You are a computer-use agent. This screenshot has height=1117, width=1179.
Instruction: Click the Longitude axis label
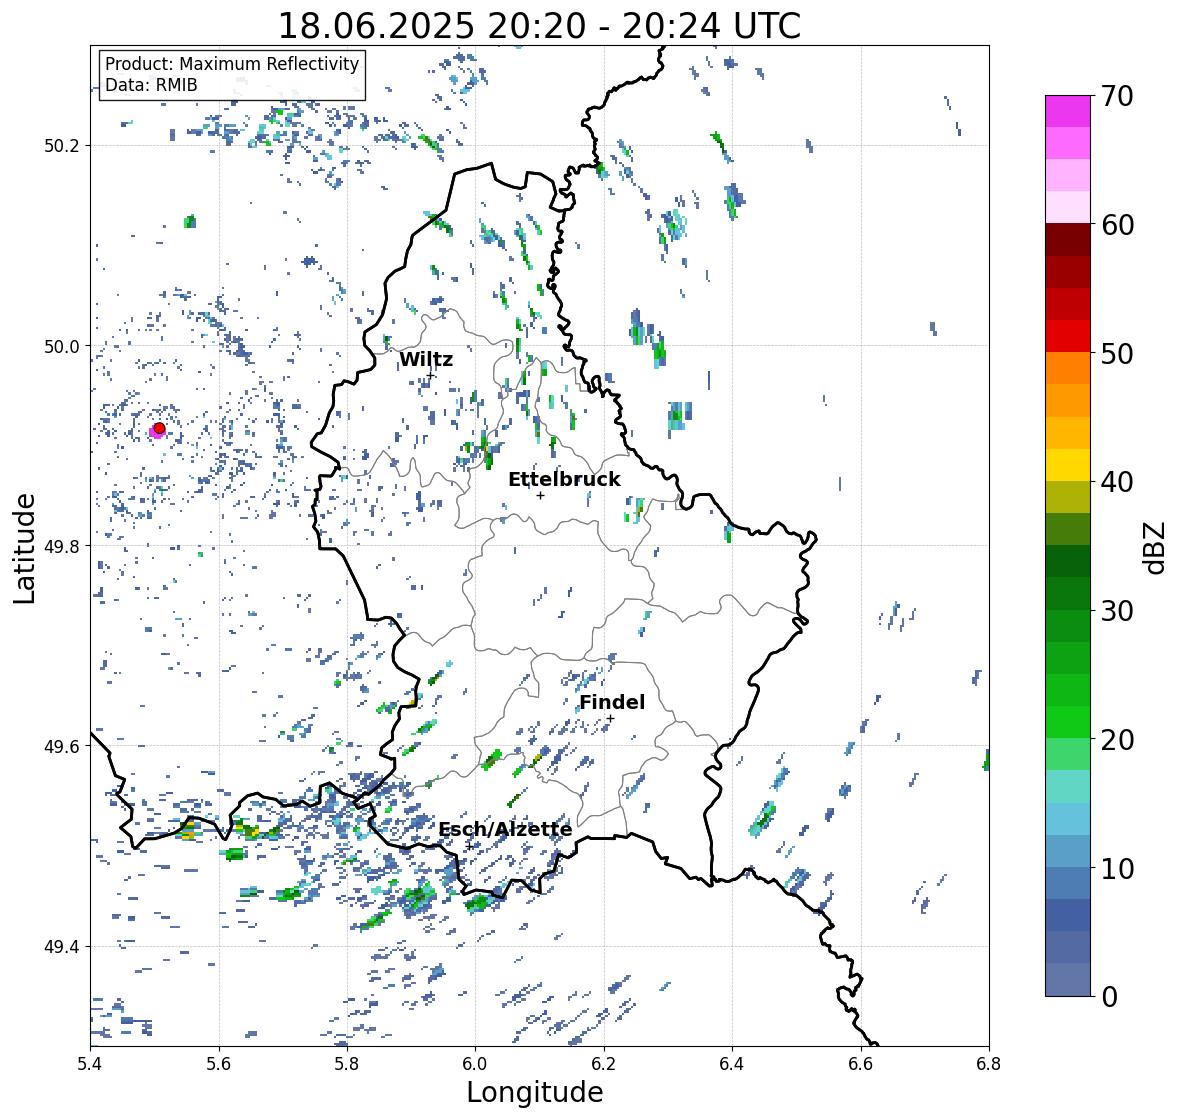click(535, 1092)
